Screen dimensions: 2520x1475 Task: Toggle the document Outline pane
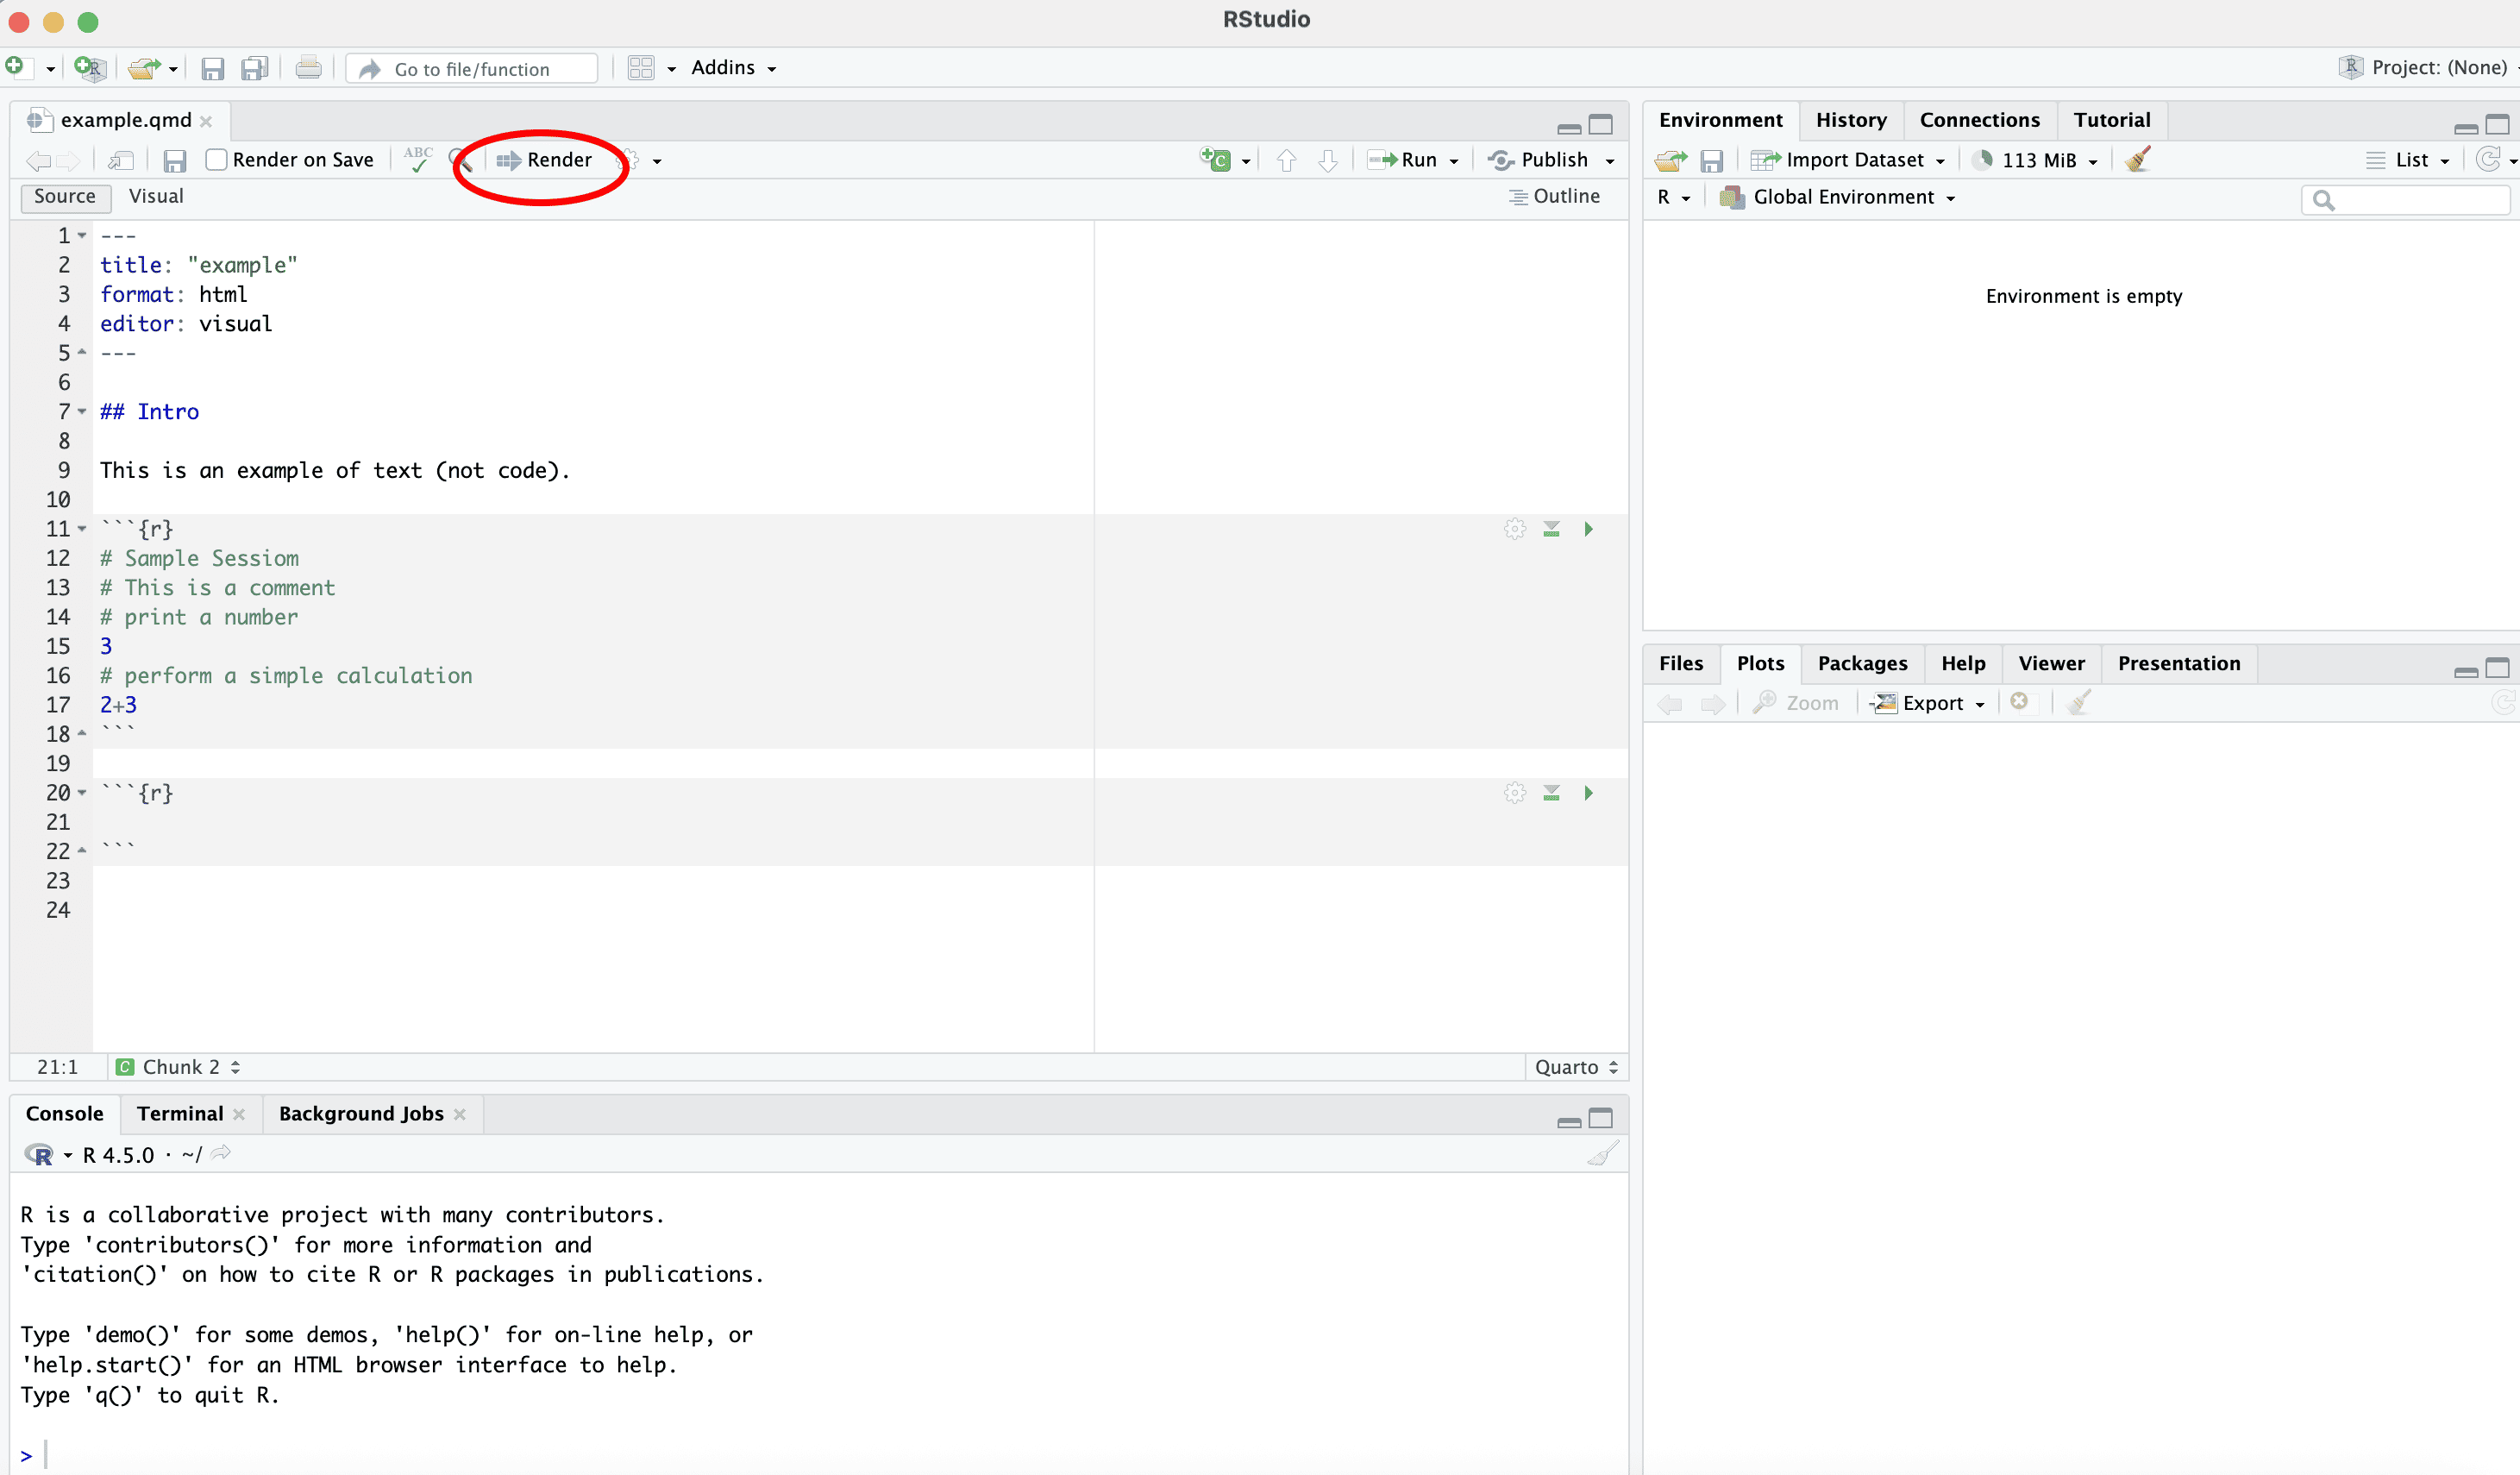pos(1554,196)
